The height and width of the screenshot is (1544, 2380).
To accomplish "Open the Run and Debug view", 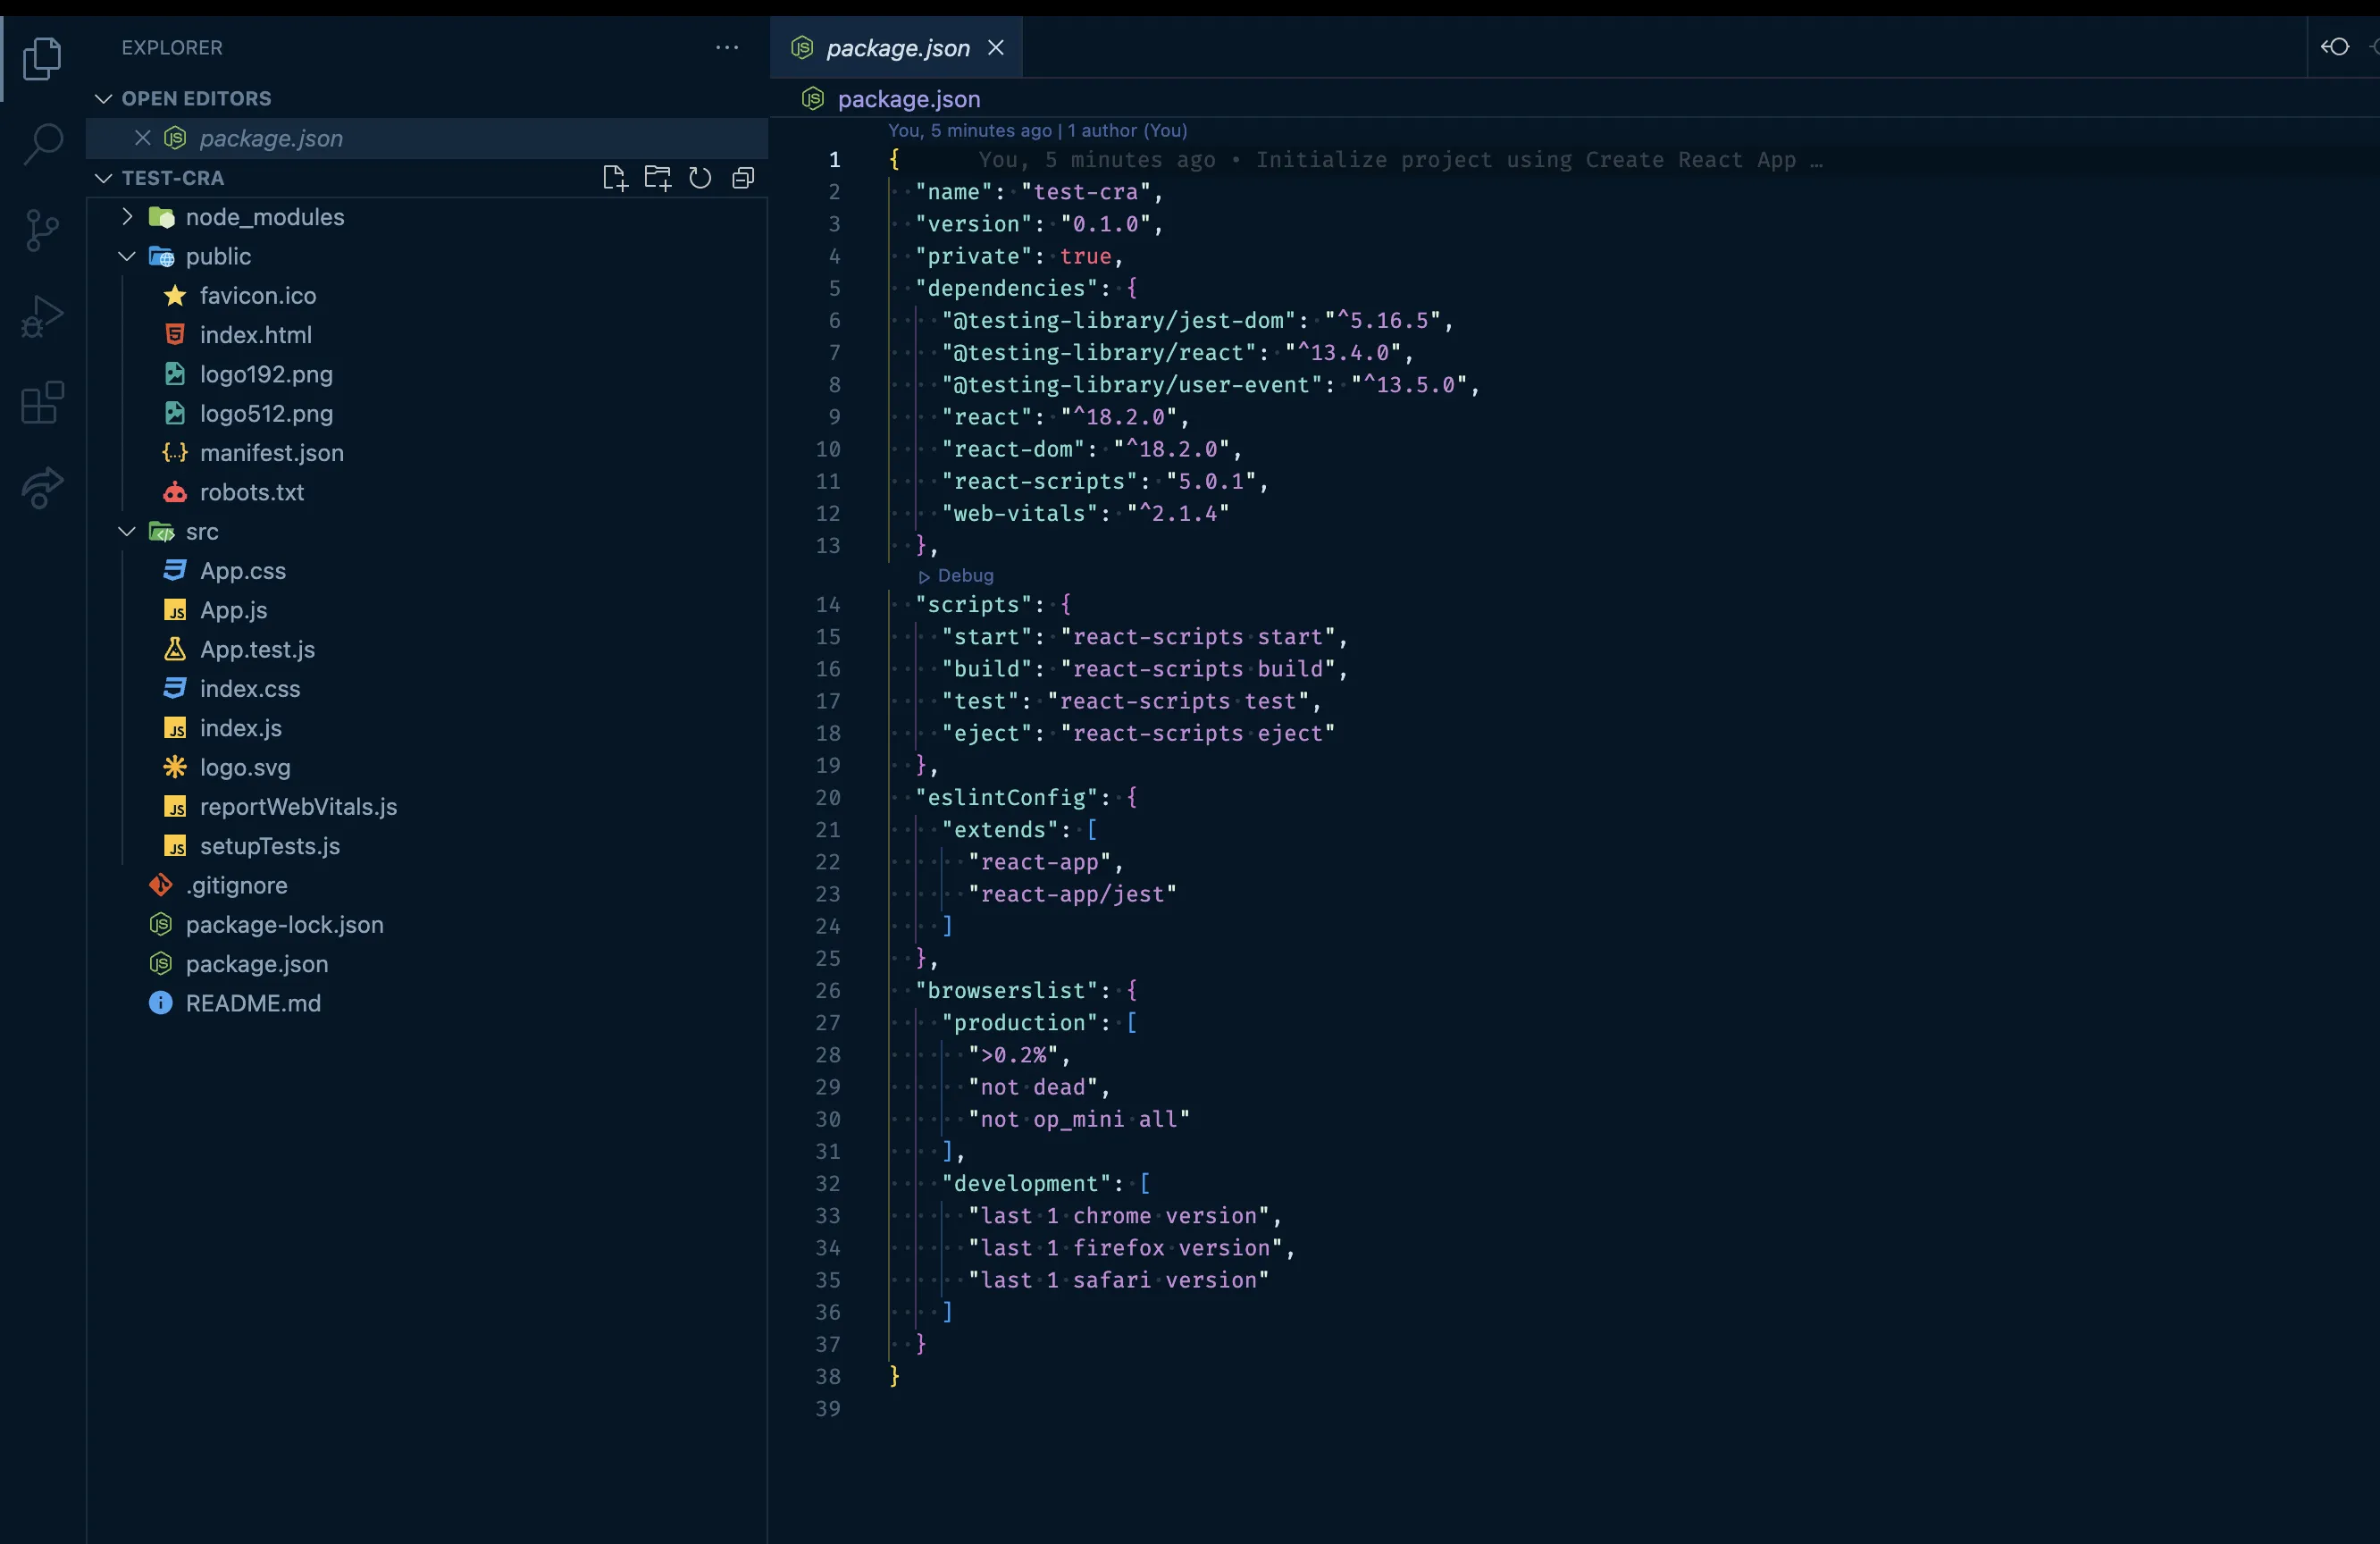I will (x=42, y=315).
